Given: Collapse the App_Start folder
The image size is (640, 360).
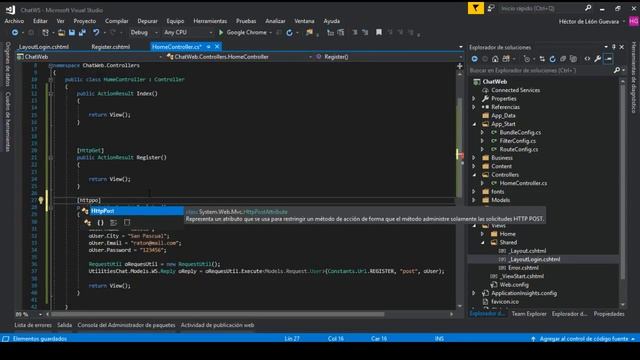Looking at the screenshot, I should (x=474, y=124).
